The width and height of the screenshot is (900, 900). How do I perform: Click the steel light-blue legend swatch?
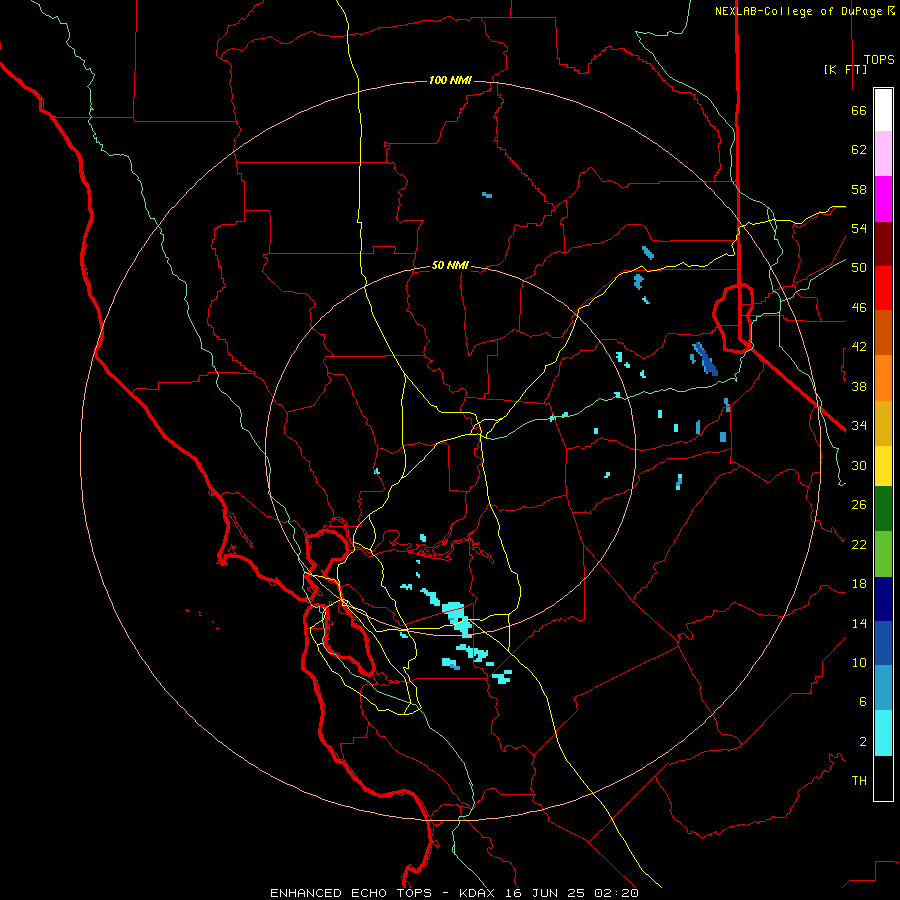883,688
